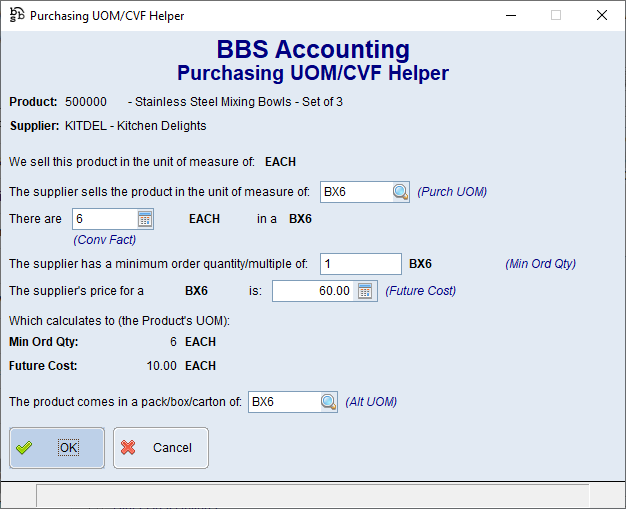Click the BBS Accounting heading text
Screen dimensions: 626x509
click(312, 50)
